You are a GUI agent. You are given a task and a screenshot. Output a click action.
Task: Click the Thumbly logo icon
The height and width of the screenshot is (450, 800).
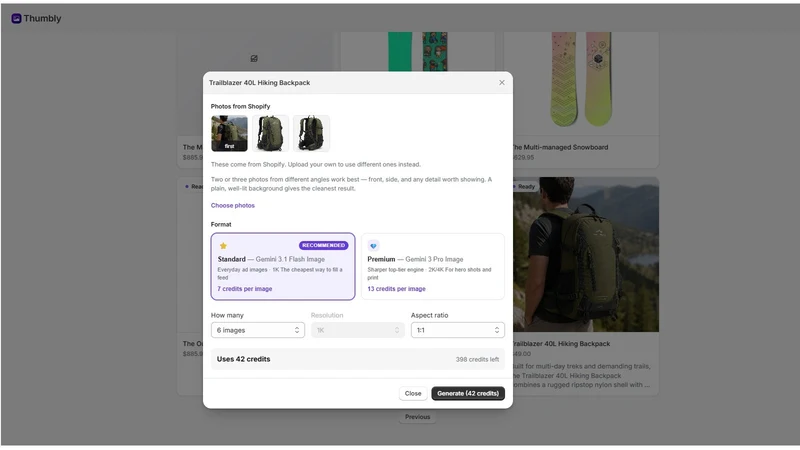click(x=16, y=18)
